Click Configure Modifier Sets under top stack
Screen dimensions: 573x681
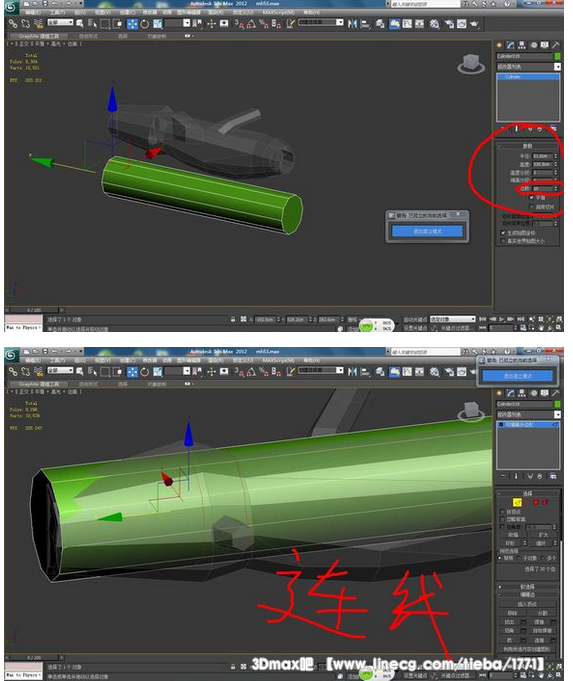click(553, 129)
